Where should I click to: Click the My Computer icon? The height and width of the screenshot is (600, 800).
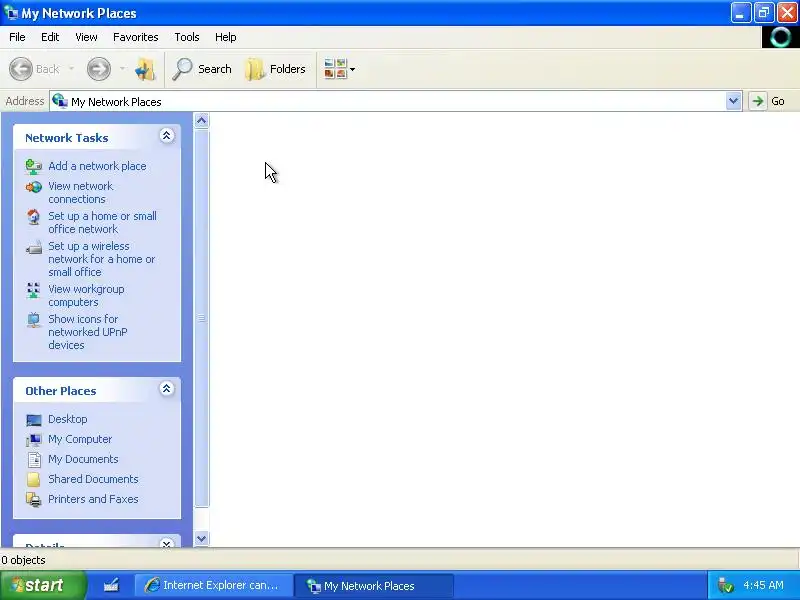click(34, 439)
